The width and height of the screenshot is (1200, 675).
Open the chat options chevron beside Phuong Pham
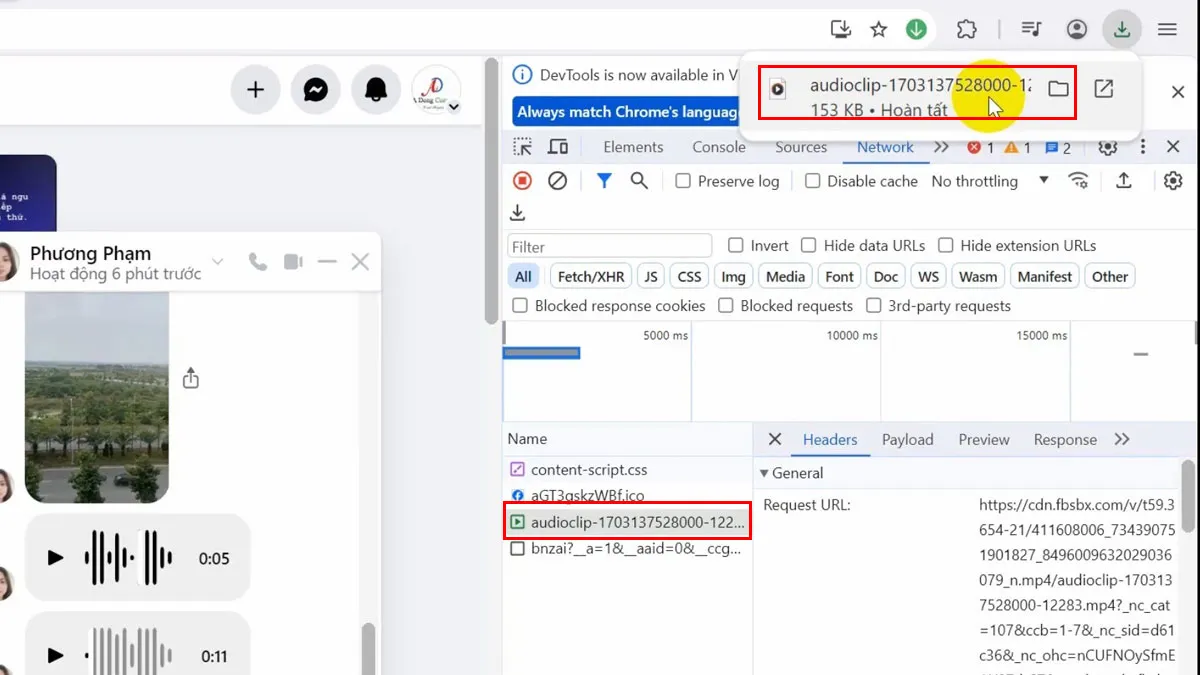pos(217,261)
